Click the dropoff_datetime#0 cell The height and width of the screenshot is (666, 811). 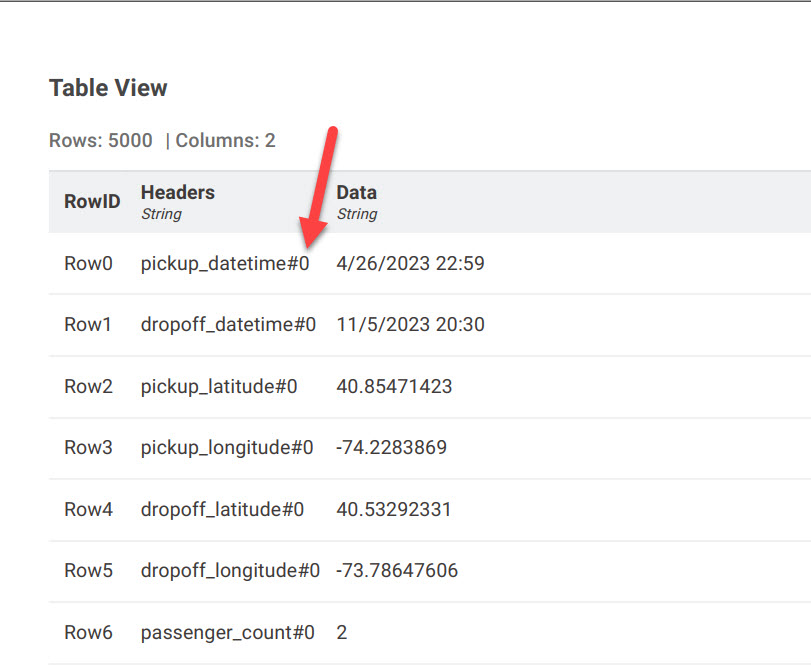click(x=228, y=324)
